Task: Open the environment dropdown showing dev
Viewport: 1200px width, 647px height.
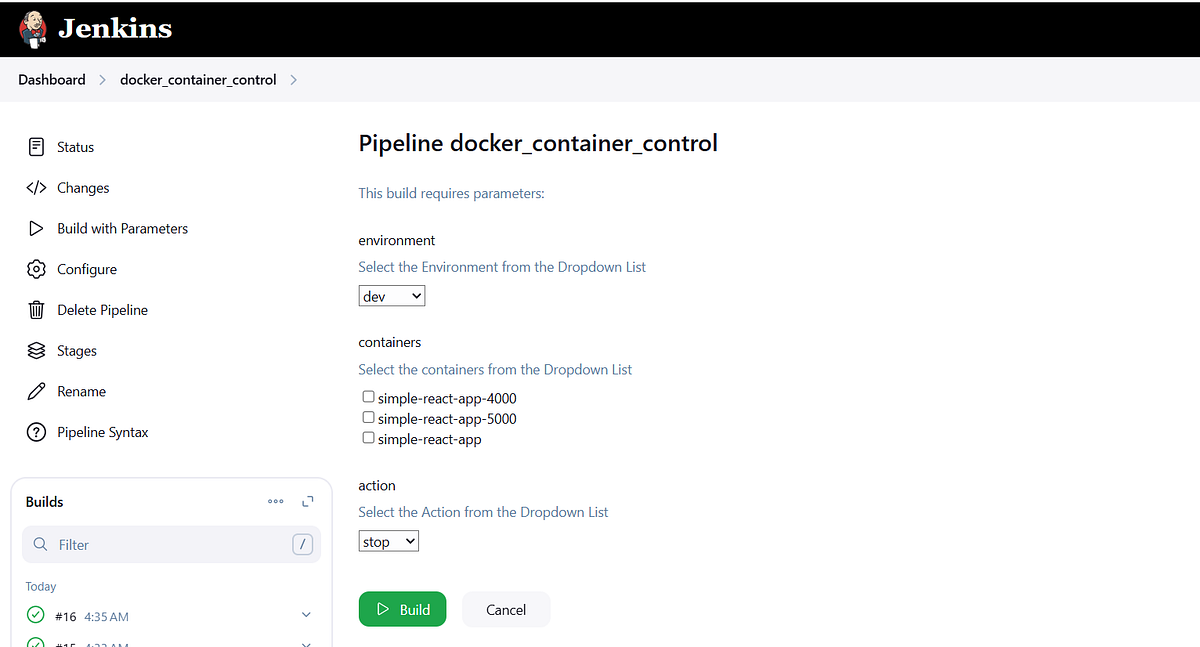Action: (x=391, y=295)
